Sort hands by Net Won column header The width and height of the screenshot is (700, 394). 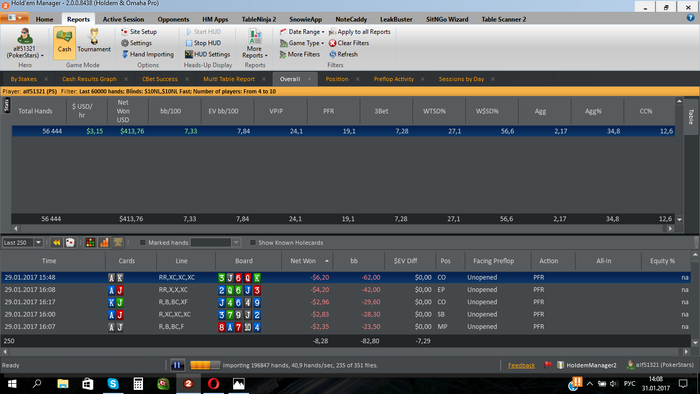coord(307,261)
